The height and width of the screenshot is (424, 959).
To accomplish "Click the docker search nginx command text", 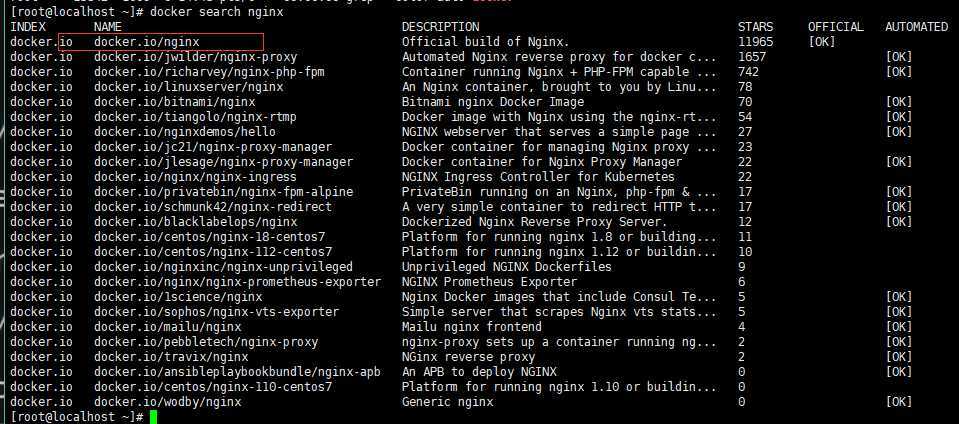I will coord(217,12).
